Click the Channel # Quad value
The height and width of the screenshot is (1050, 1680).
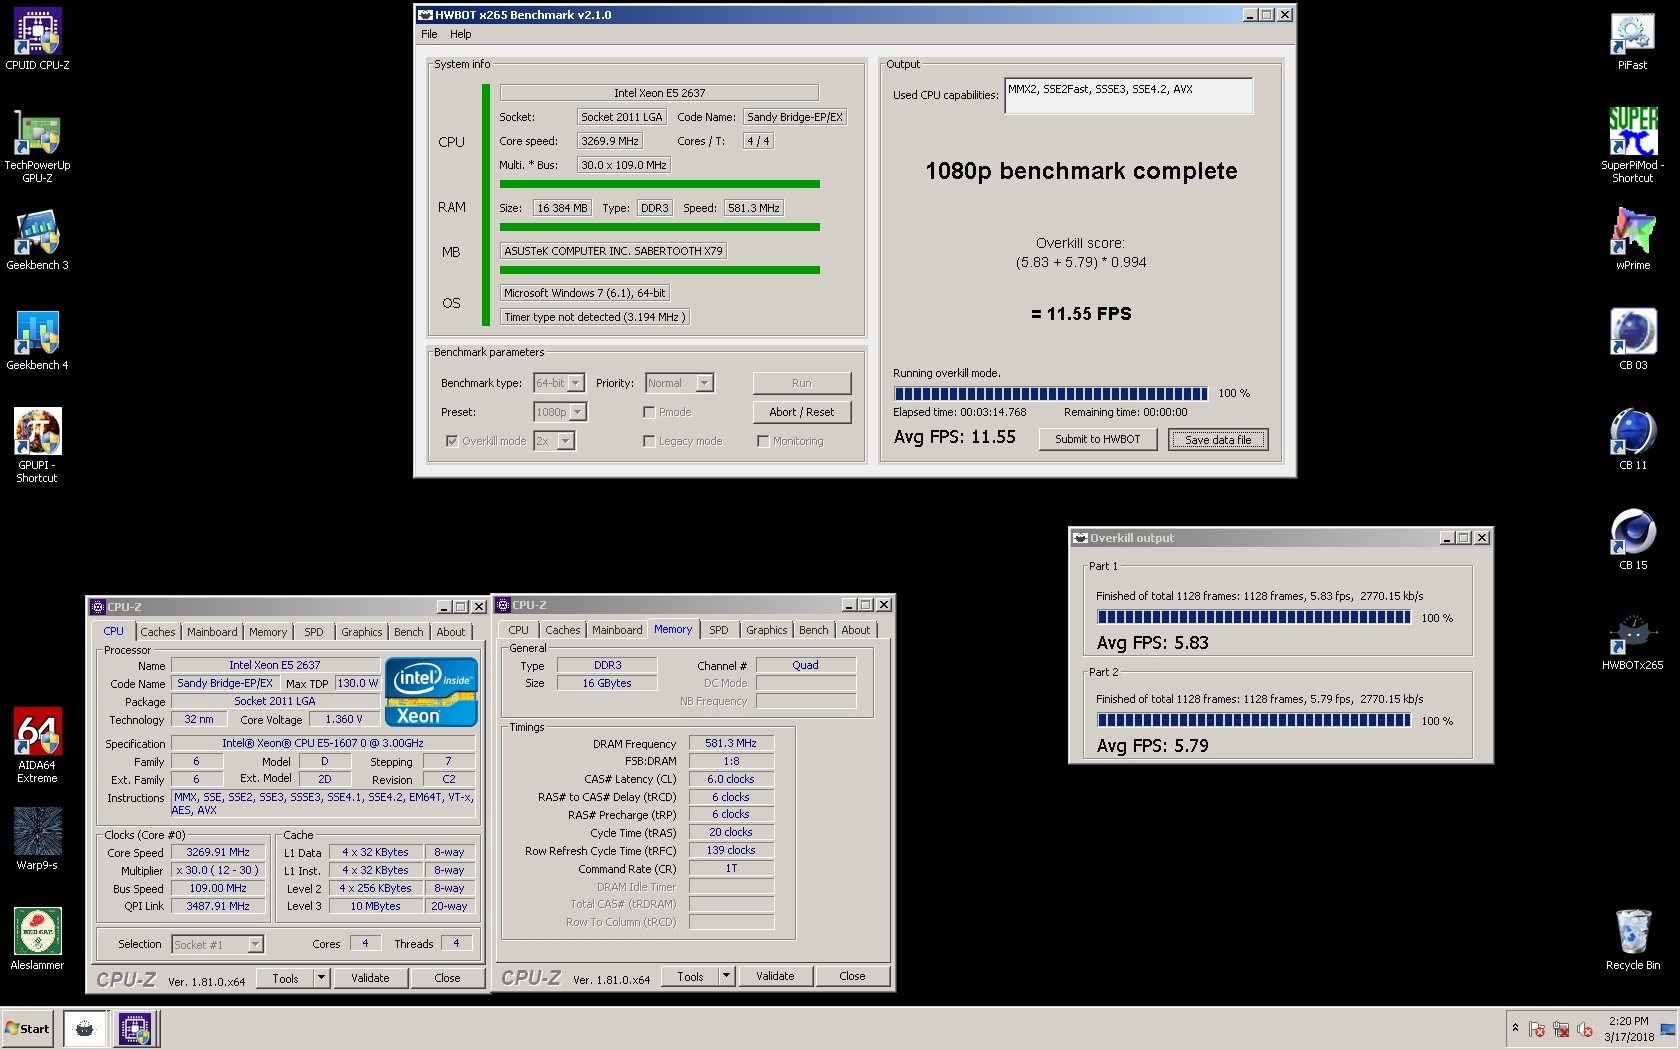[x=806, y=666]
